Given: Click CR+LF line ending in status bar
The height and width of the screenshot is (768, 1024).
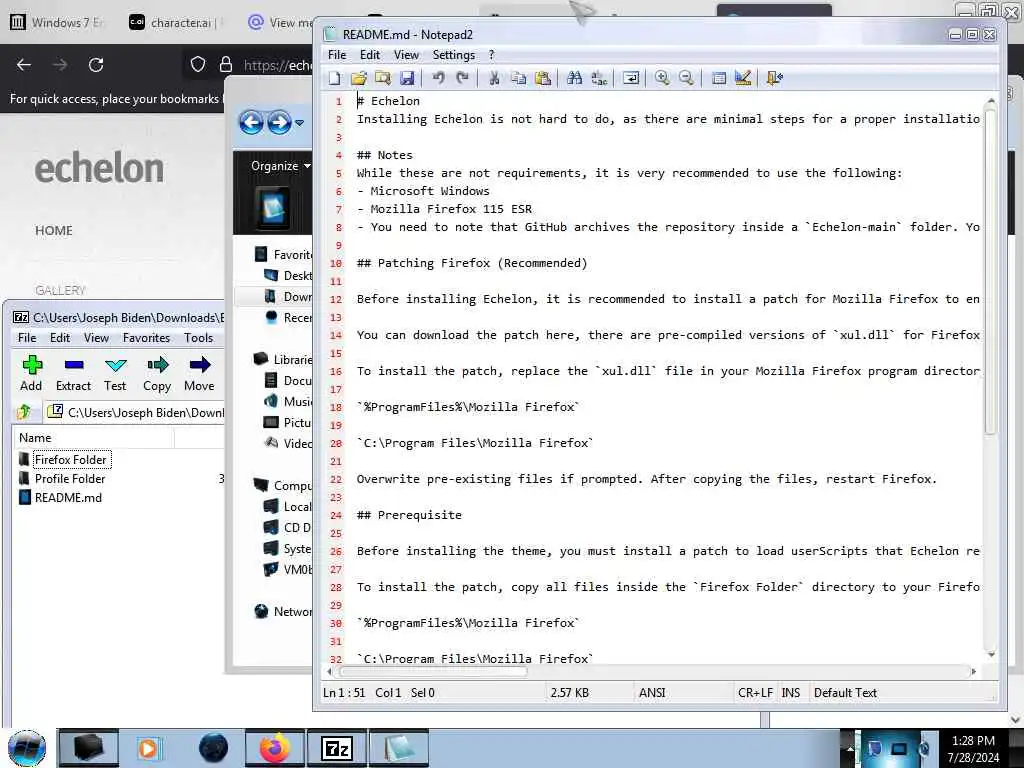Looking at the screenshot, I should [x=755, y=692].
